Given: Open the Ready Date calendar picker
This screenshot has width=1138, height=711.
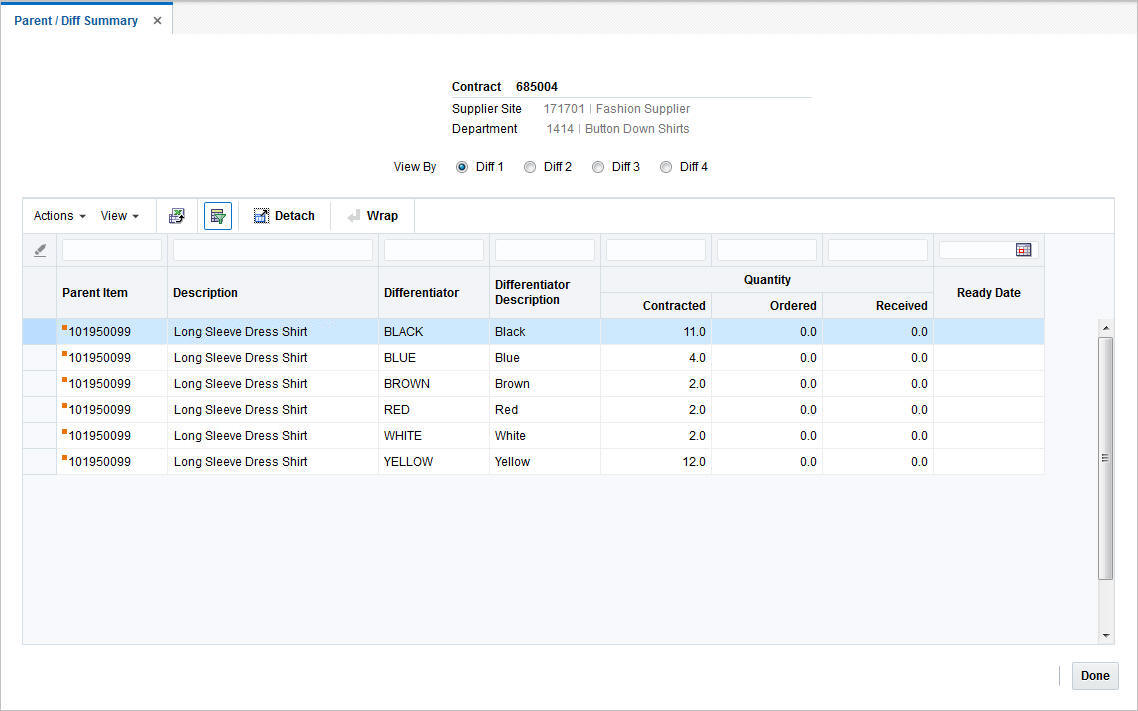Looking at the screenshot, I should tap(1023, 249).
